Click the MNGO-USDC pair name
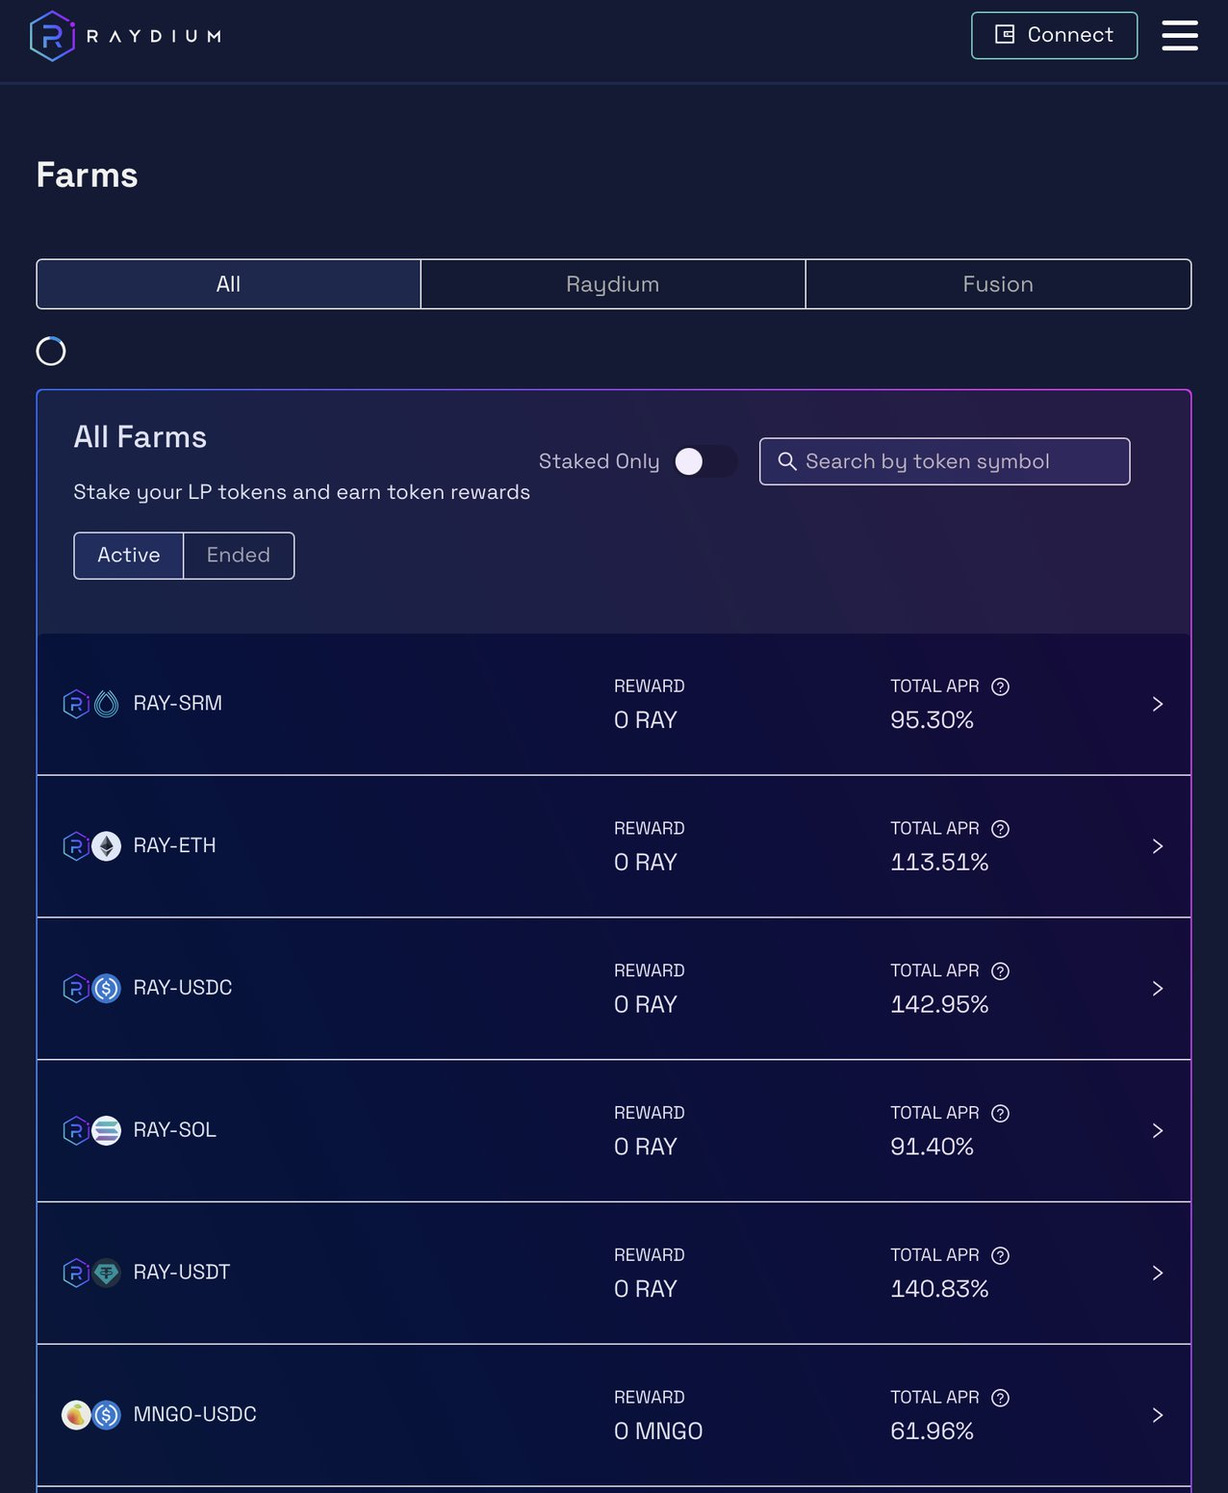The width and height of the screenshot is (1228, 1493). (x=195, y=1414)
